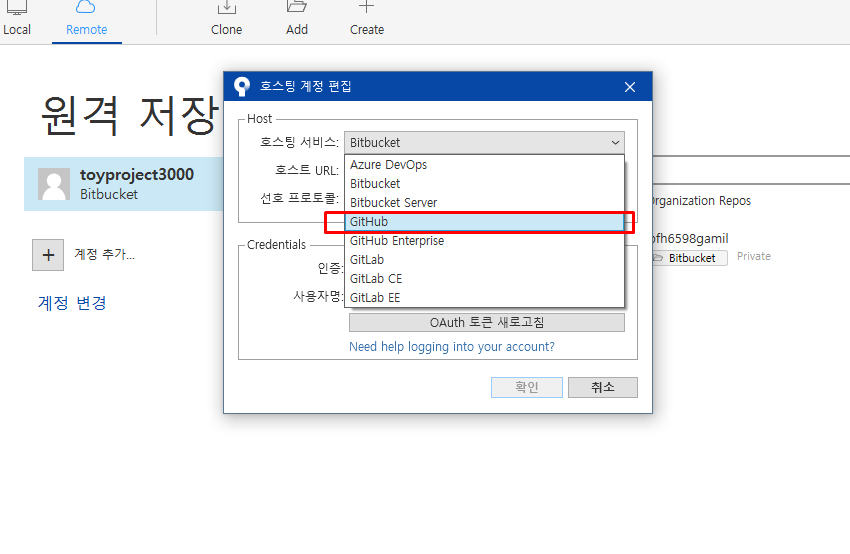Screen dimensions: 850x554
Task: Choose GitHub Enterprise from the list
Action: [x=484, y=241]
